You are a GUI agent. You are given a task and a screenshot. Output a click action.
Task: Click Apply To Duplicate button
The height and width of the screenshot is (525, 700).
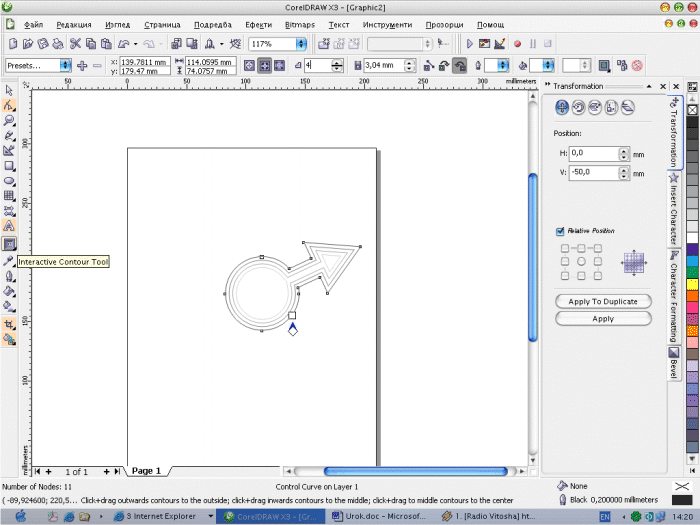[x=603, y=301]
